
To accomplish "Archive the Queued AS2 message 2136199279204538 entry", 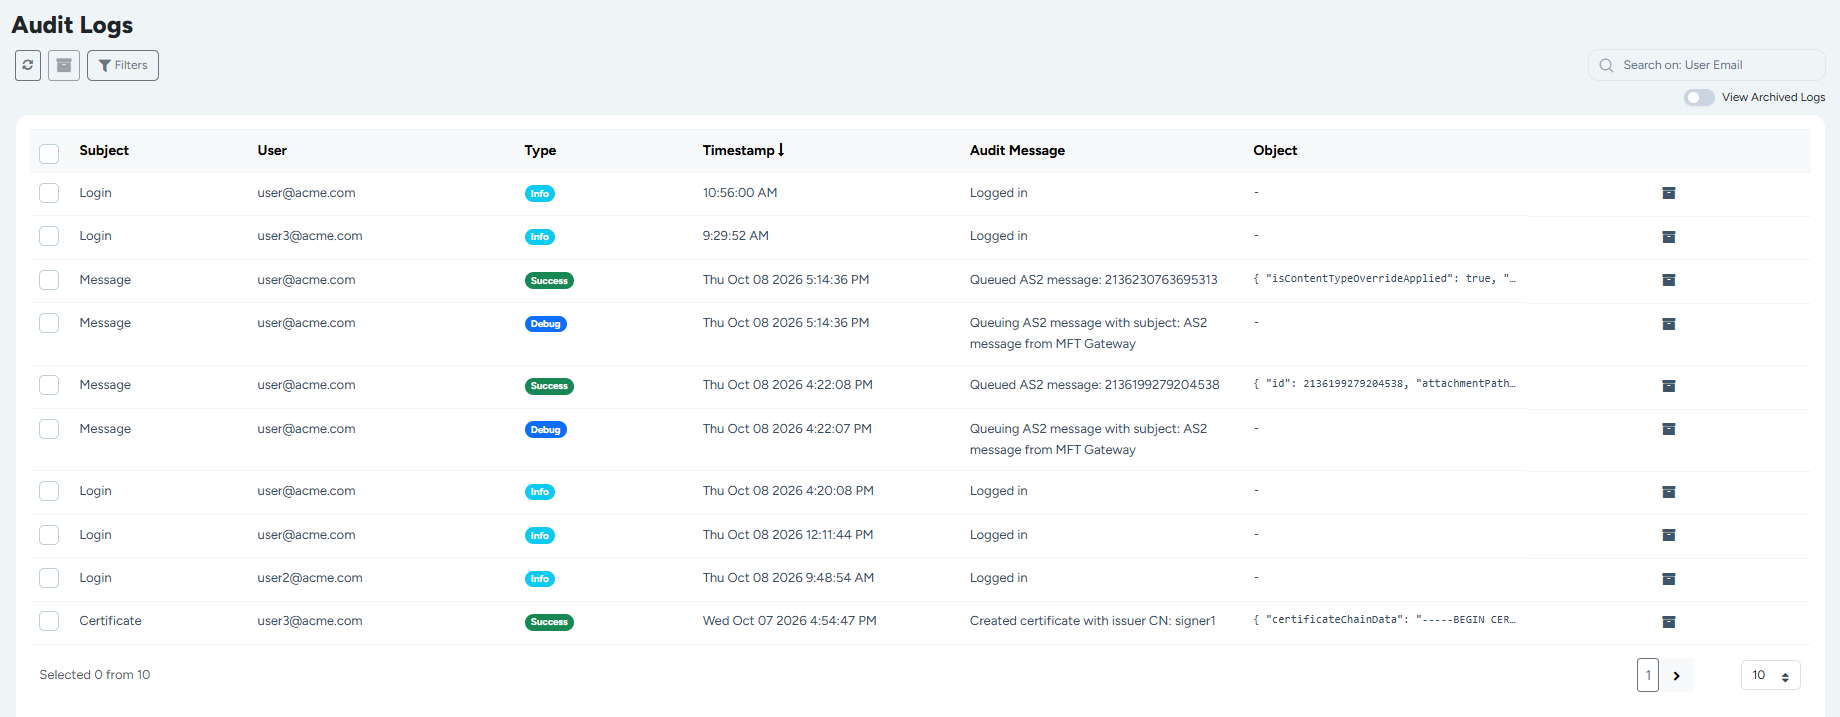I will click(x=1669, y=386).
